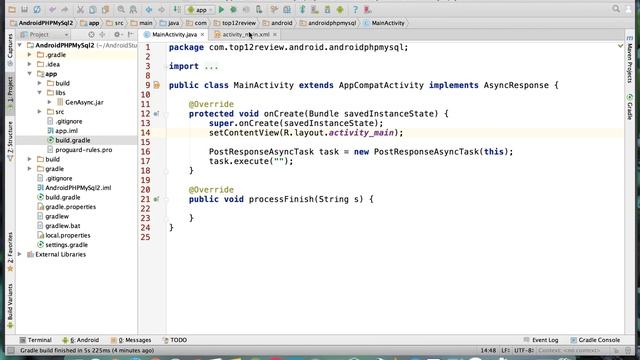Click the Sync Project with Gradle icon
Viewport: 640px width, 360px height.
[302, 9]
